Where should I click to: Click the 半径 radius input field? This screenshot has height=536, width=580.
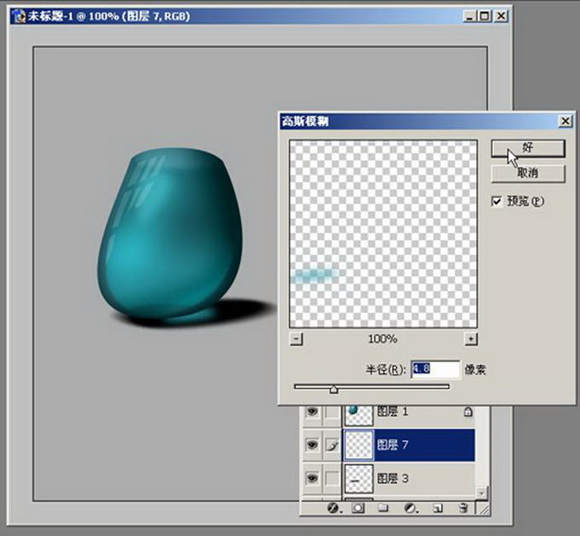click(x=435, y=369)
